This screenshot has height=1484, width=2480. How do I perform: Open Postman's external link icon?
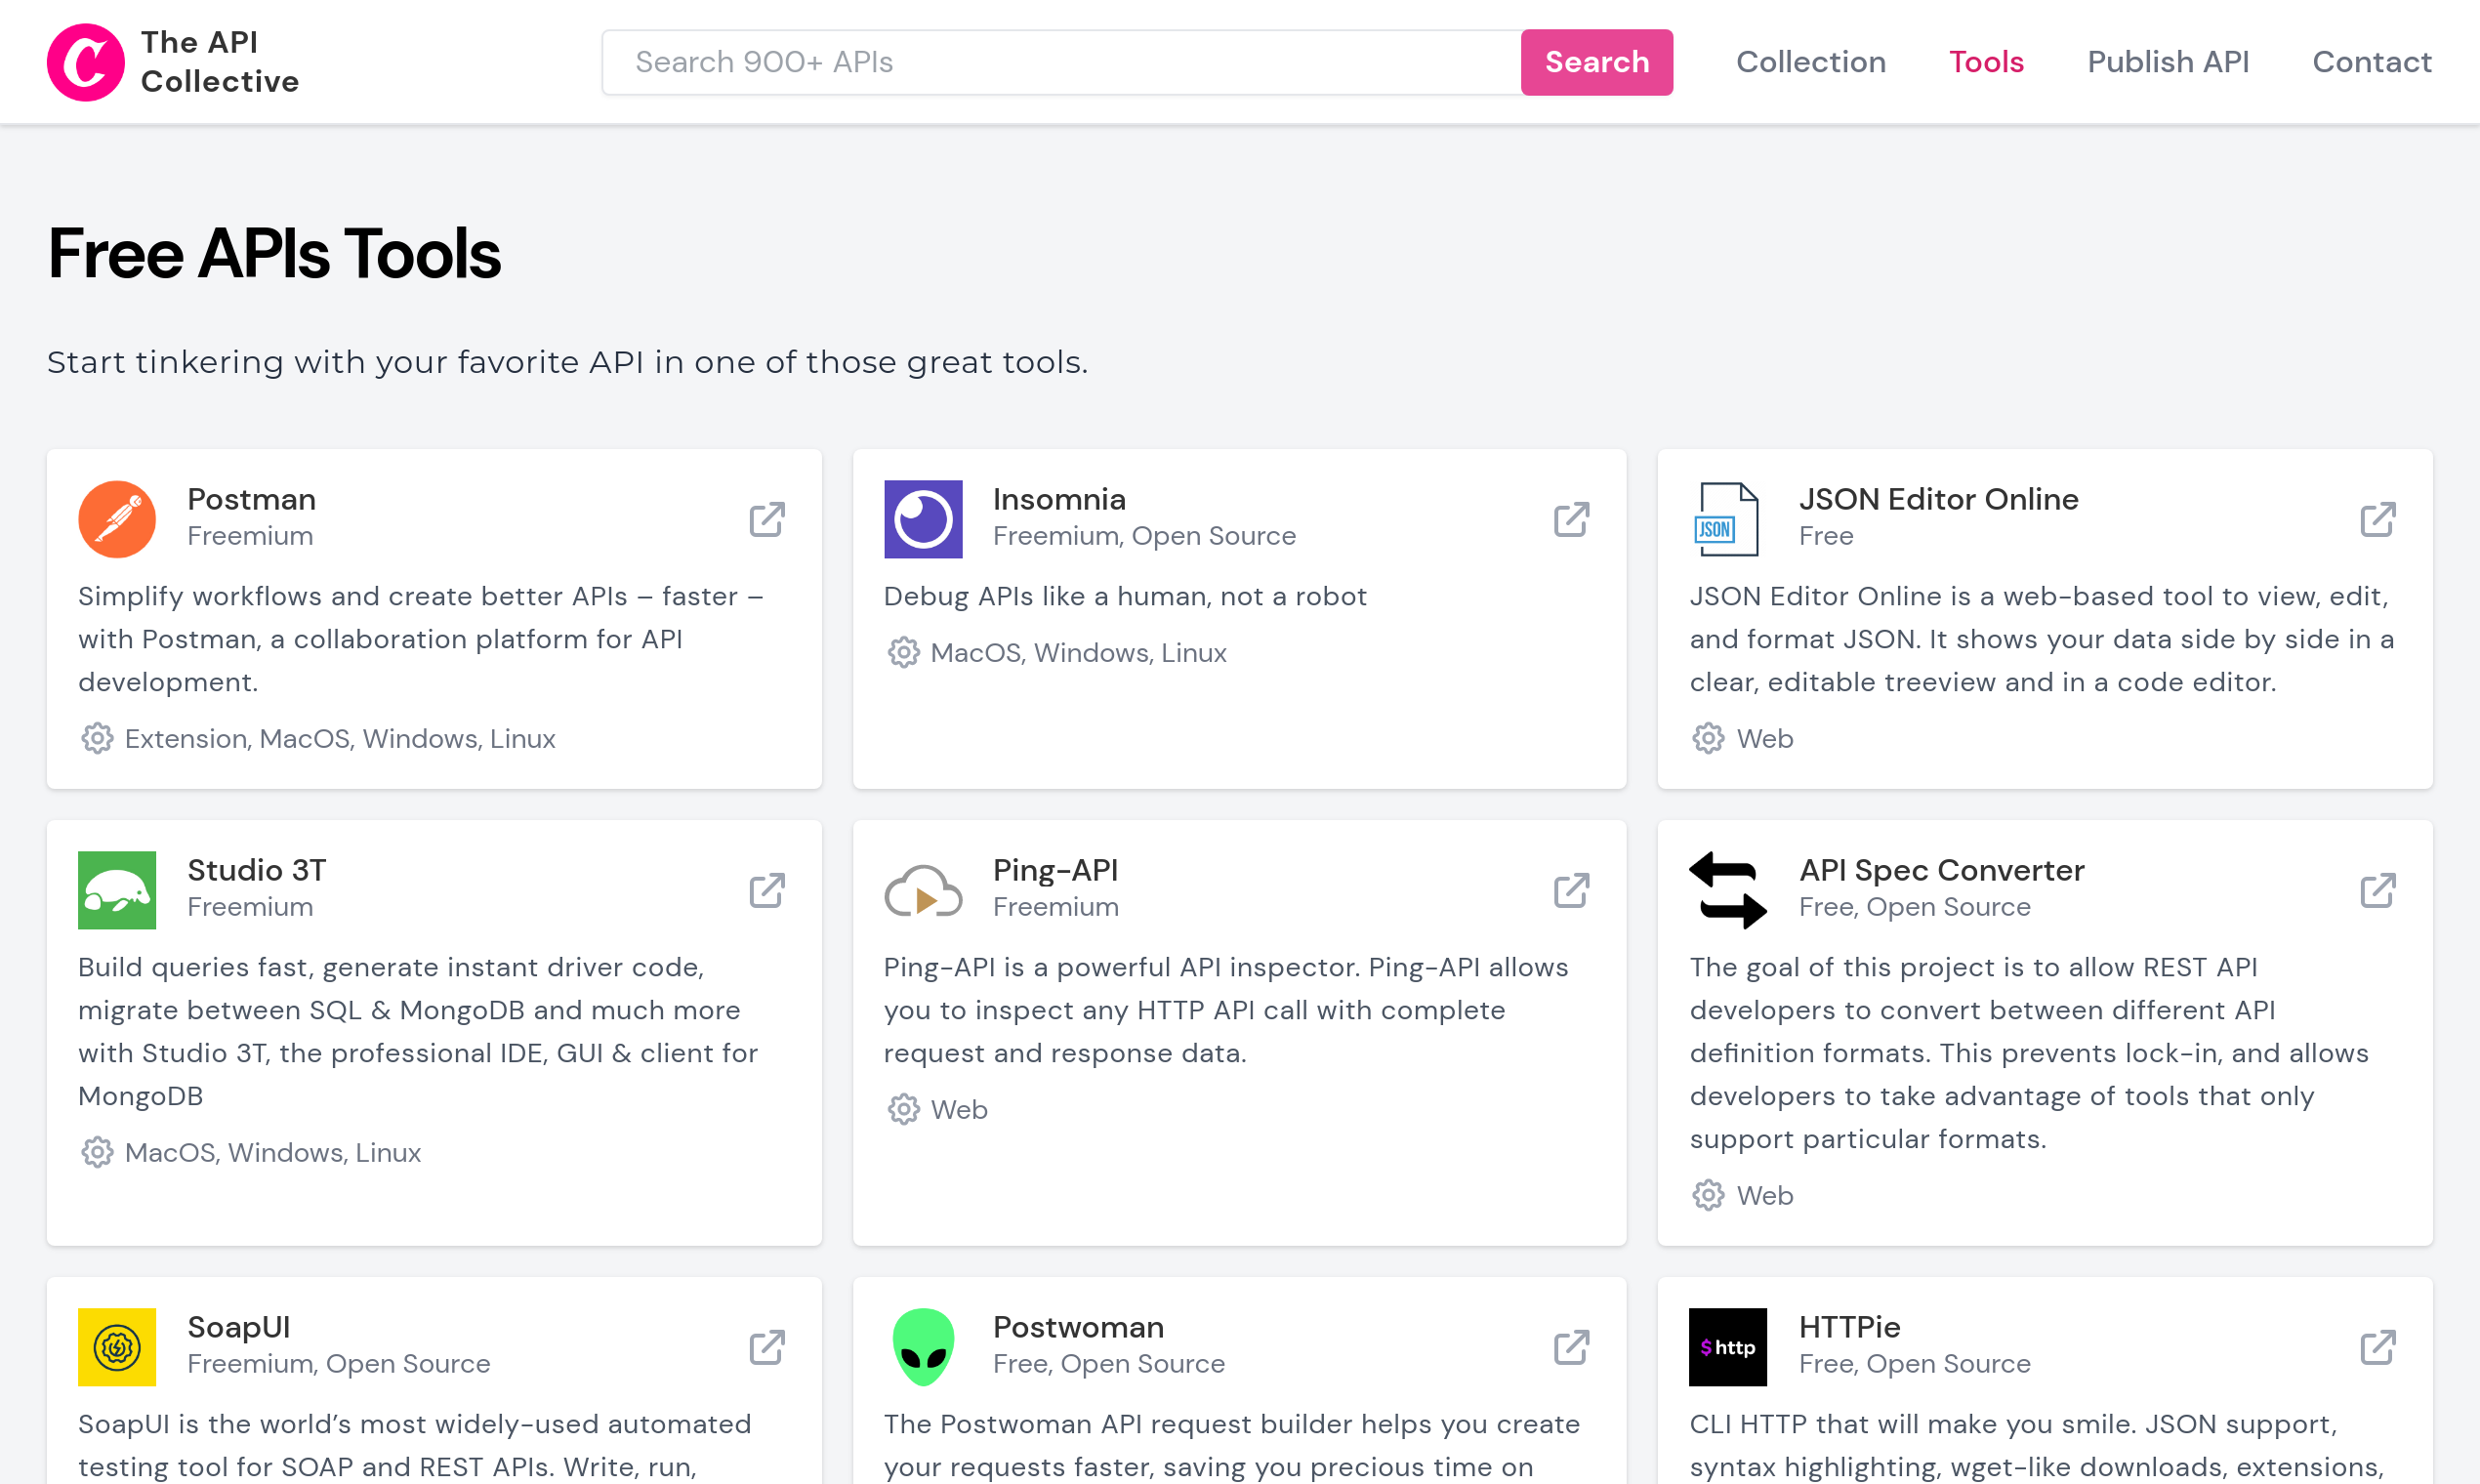[x=767, y=519]
